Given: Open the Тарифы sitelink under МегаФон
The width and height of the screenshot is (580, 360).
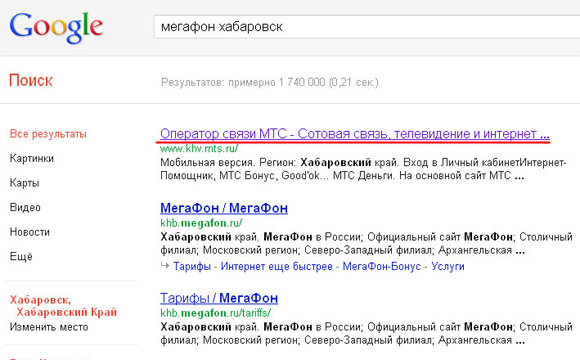Looking at the screenshot, I should pyautogui.click(x=192, y=266).
